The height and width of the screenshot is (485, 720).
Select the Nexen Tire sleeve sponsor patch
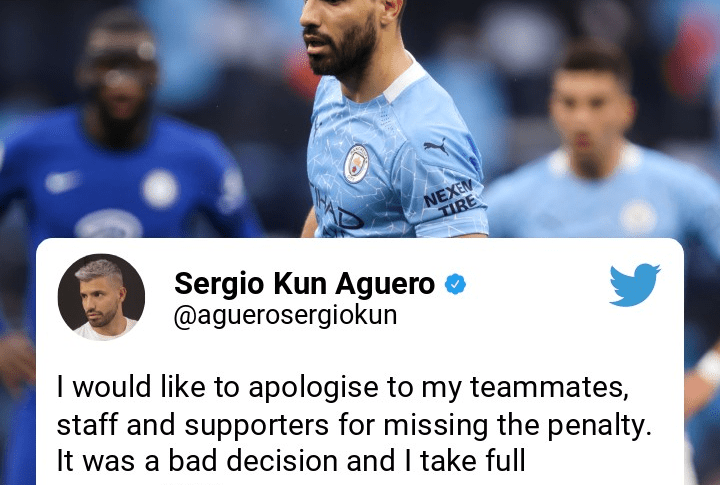coord(450,198)
